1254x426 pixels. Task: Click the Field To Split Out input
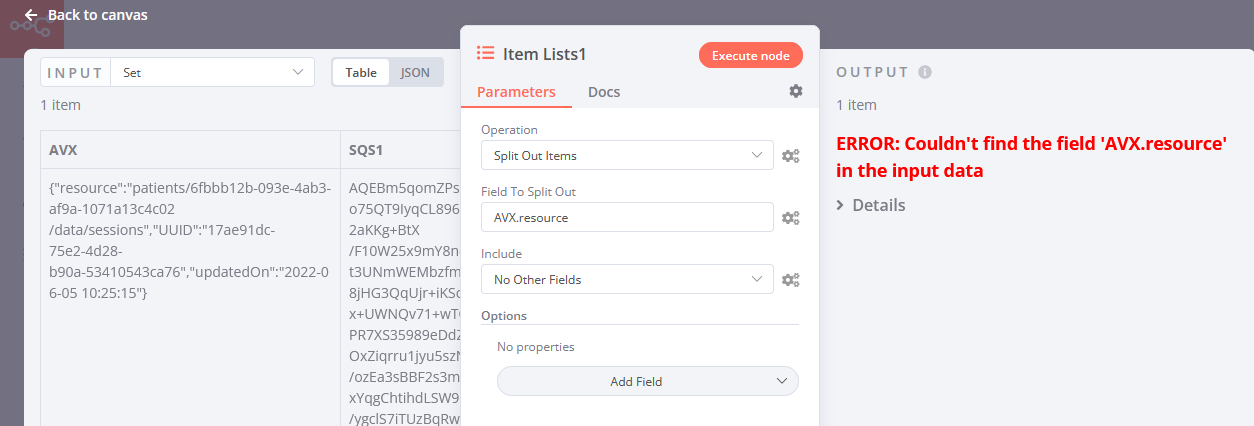[x=627, y=218]
